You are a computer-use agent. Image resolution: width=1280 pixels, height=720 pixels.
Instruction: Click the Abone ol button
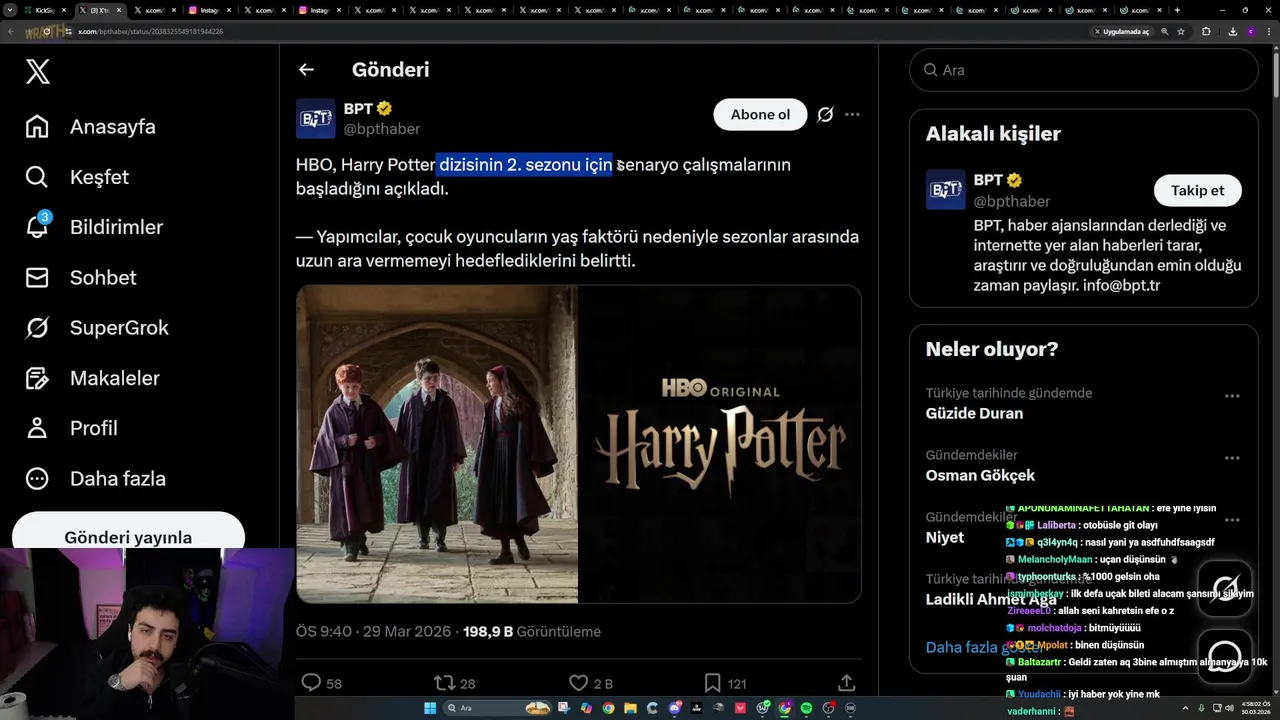click(760, 114)
